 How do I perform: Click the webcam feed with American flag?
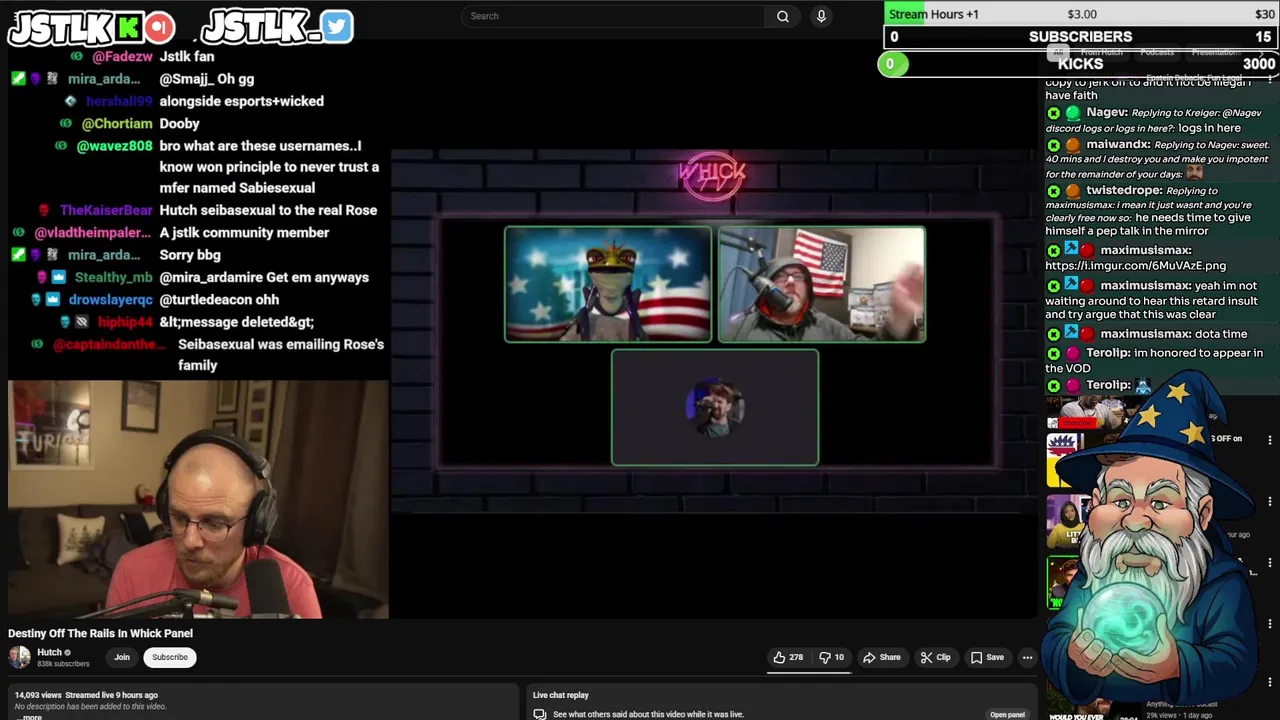822,285
